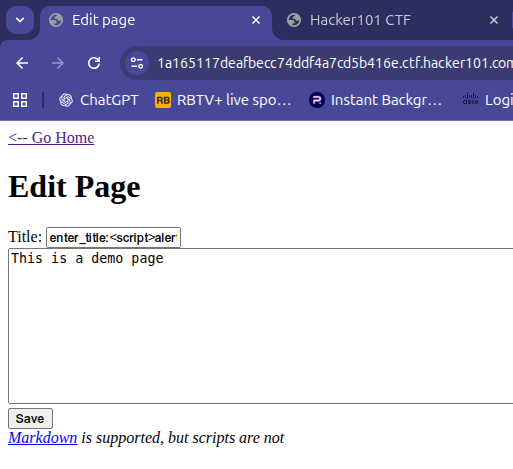Image resolution: width=513 pixels, height=469 pixels.
Task: Focus the hacker101 URL in address bar
Action: (x=335, y=63)
